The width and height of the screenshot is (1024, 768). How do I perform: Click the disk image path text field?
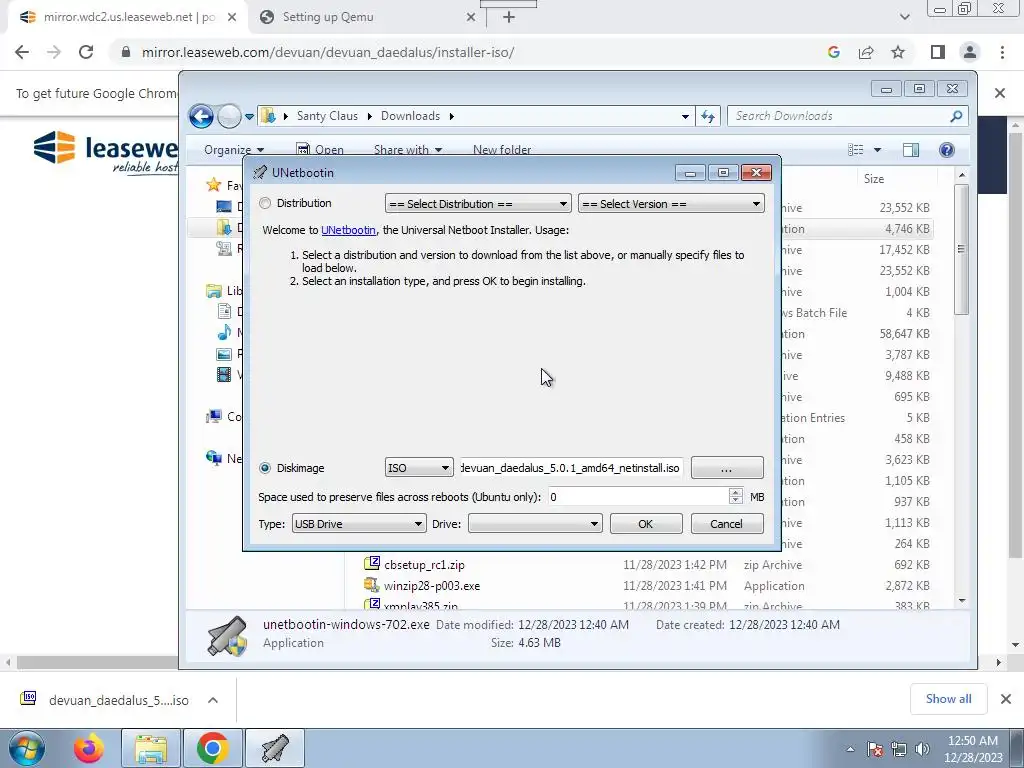pyautogui.click(x=571, y=468)
